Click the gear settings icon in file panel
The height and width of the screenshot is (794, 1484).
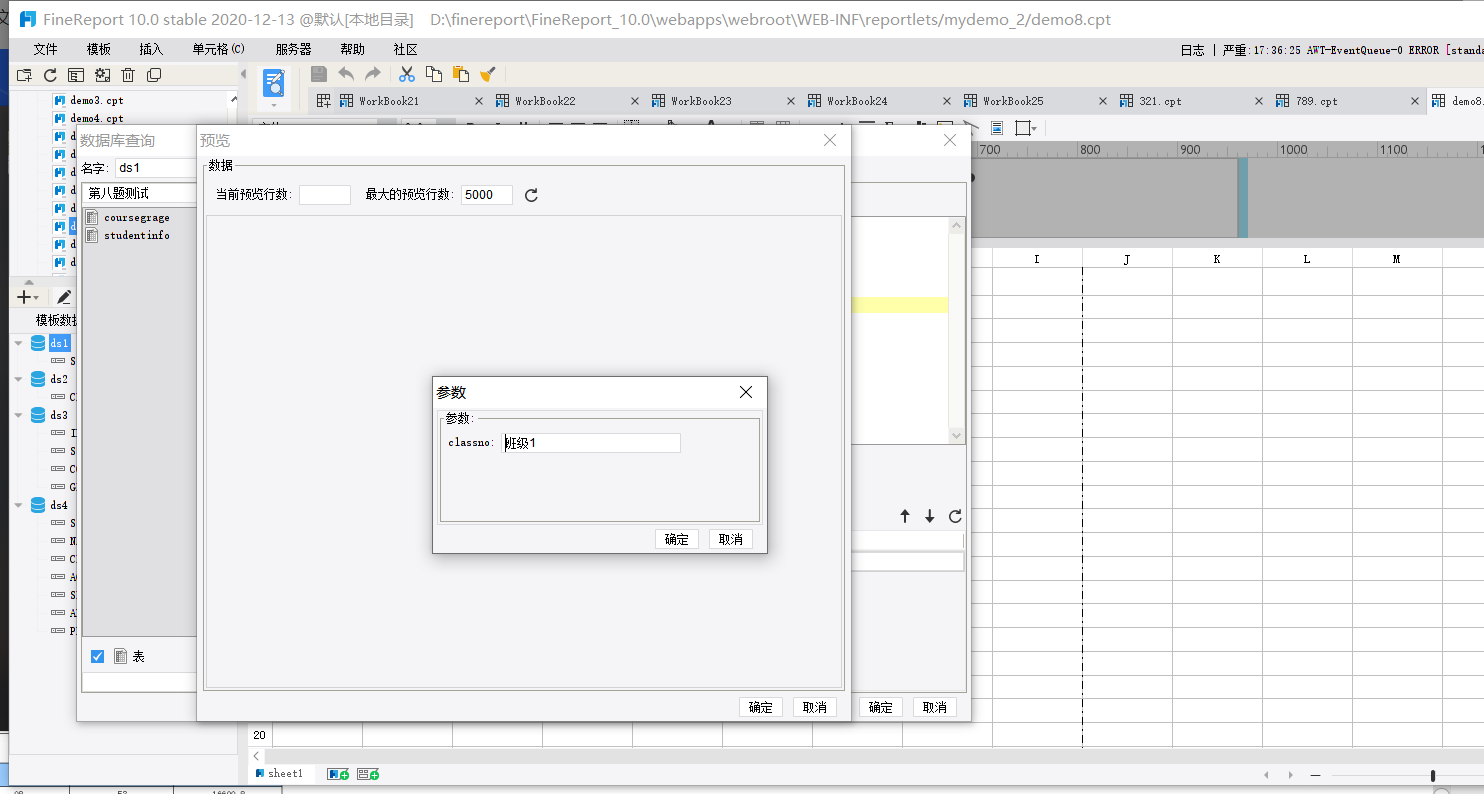102,75
